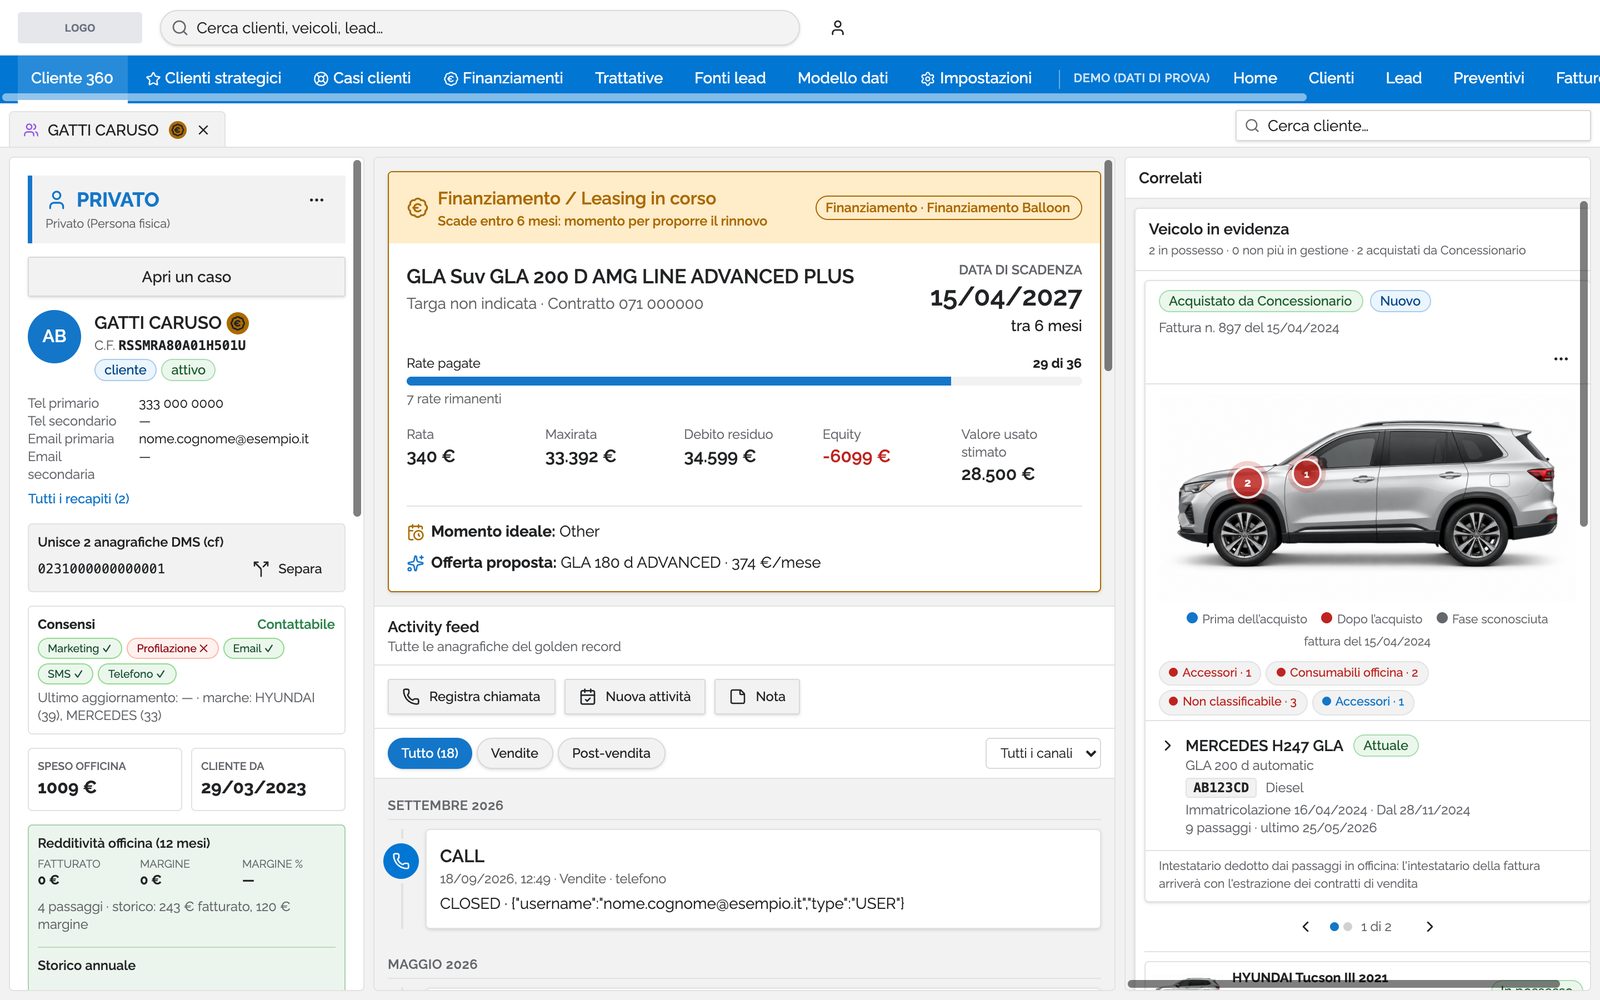Open the Trattative menu item
This screenshot has width=1600, height=1000.
629,78
